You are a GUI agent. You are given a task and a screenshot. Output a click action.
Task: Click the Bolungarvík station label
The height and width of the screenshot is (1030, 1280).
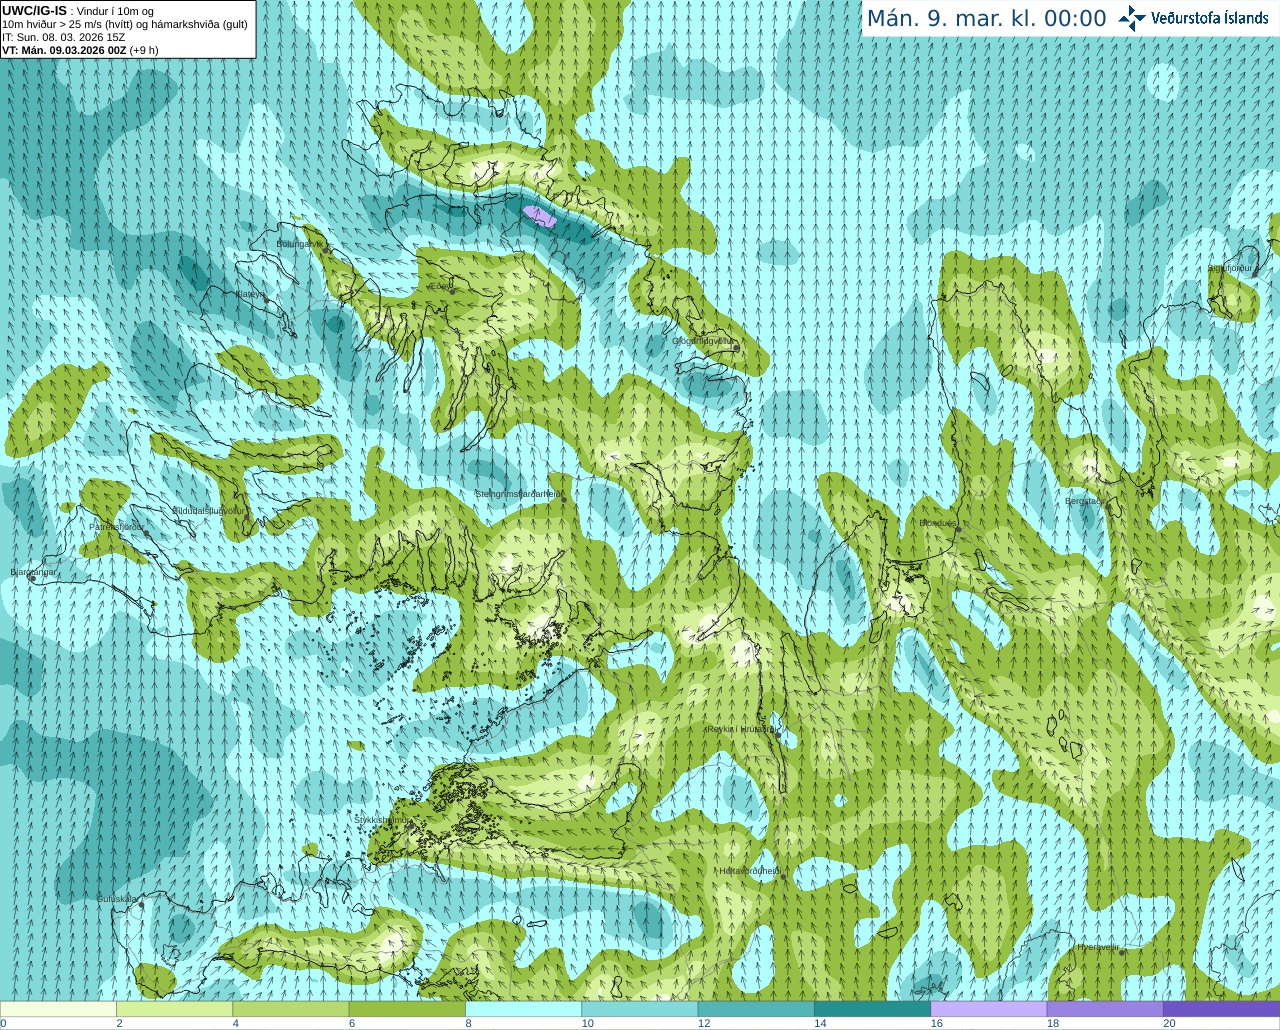tap(299, 243)
